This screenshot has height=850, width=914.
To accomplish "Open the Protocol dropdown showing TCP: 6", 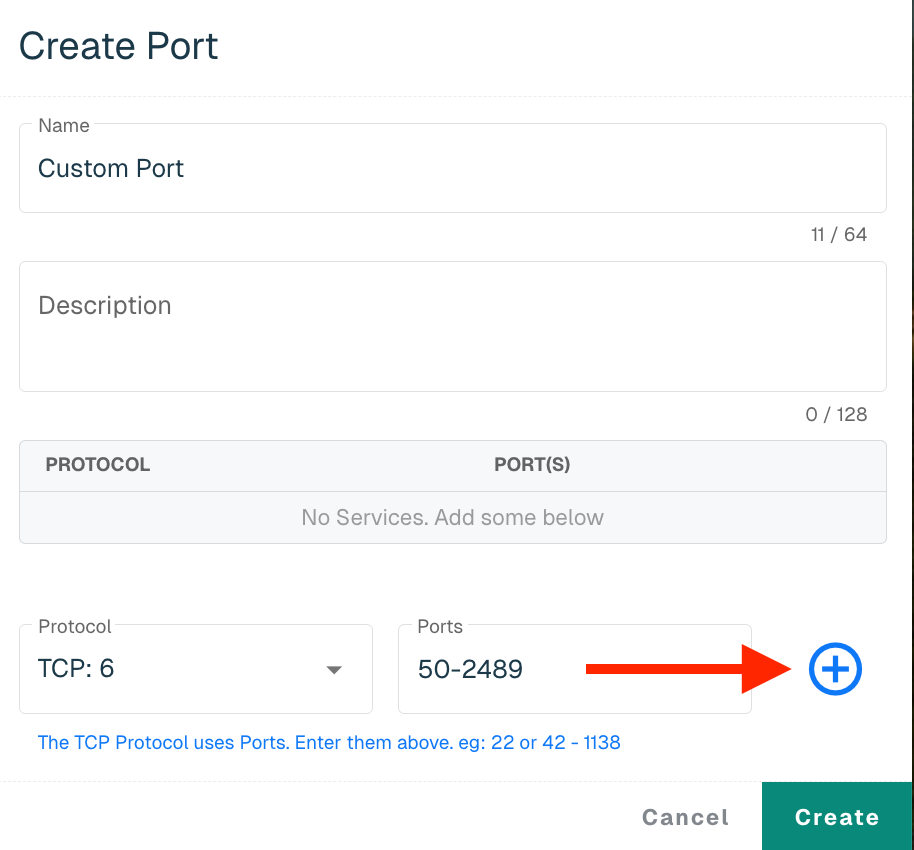I will pos(196,669).
